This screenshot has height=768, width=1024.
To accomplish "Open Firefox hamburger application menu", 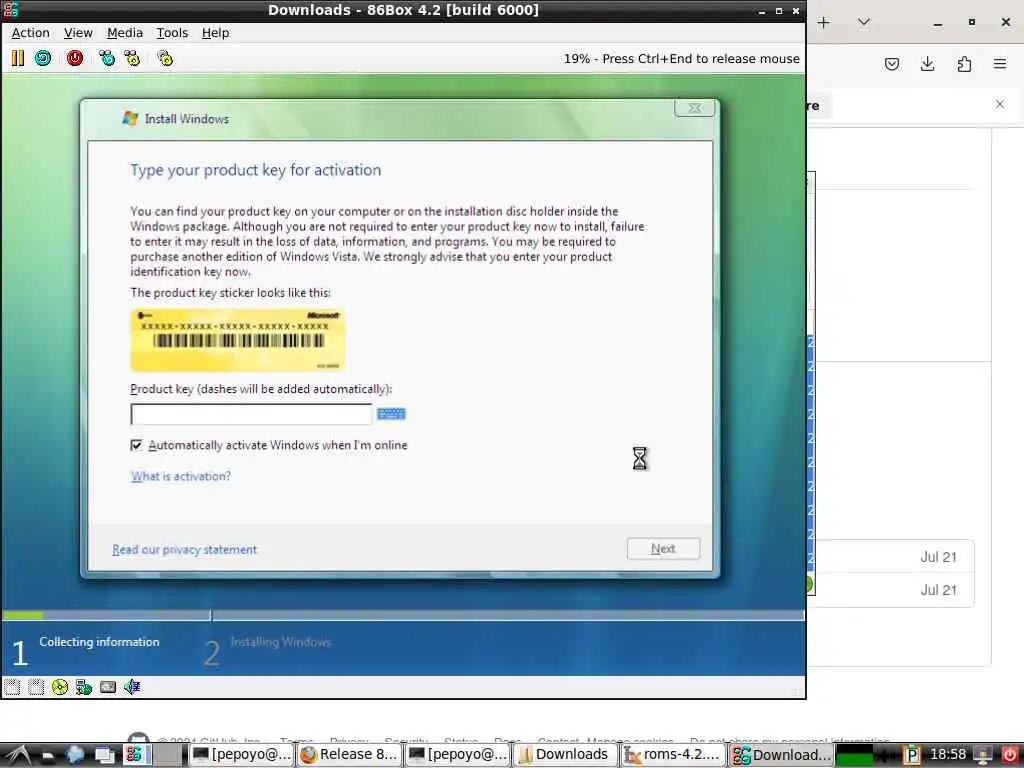I will (1000, 63).
